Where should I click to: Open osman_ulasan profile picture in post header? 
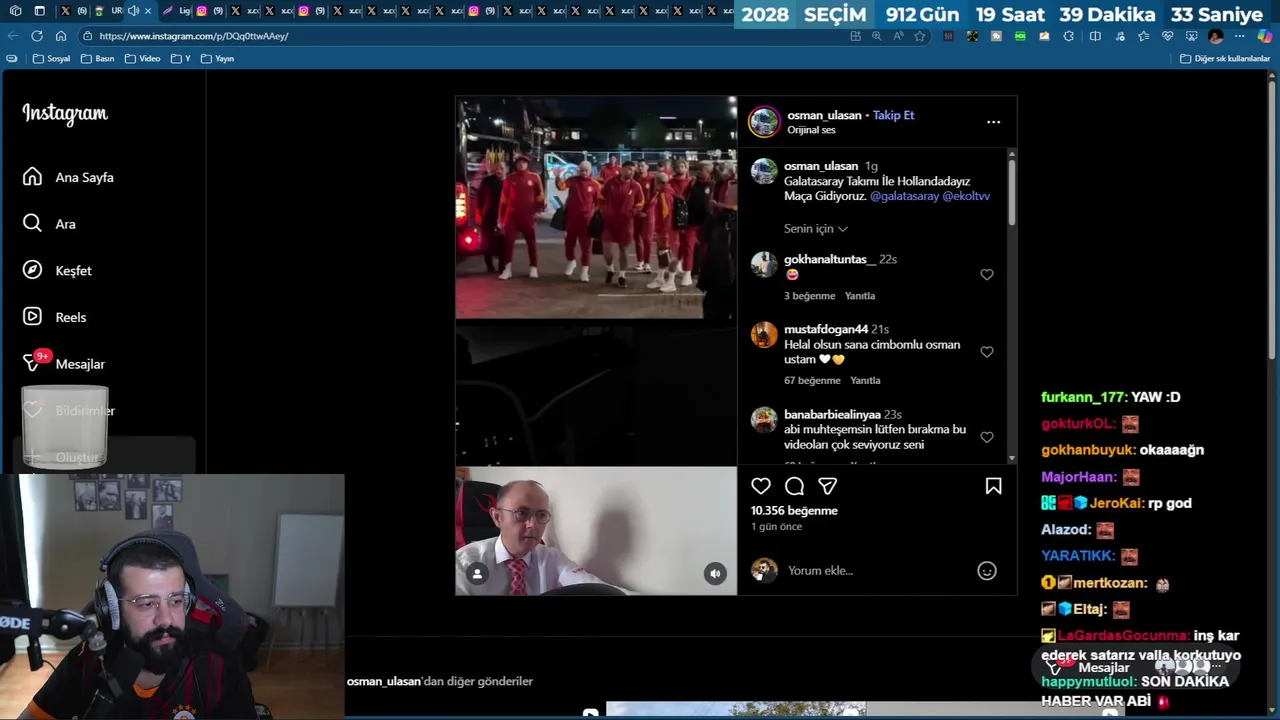pos(764,122)
